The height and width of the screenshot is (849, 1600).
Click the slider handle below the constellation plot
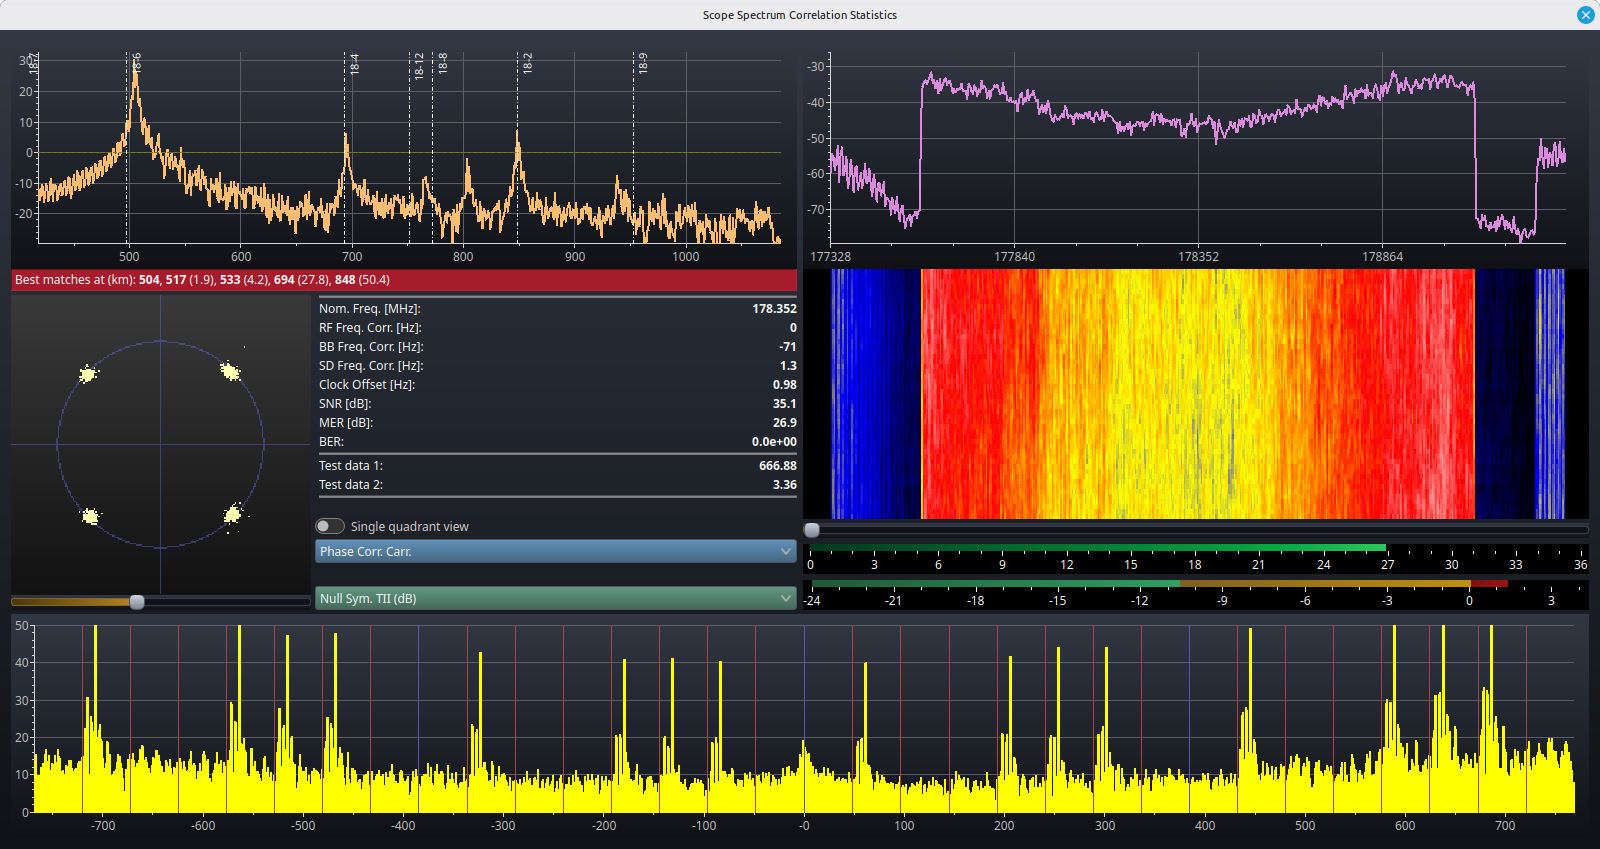click(137, 601)
